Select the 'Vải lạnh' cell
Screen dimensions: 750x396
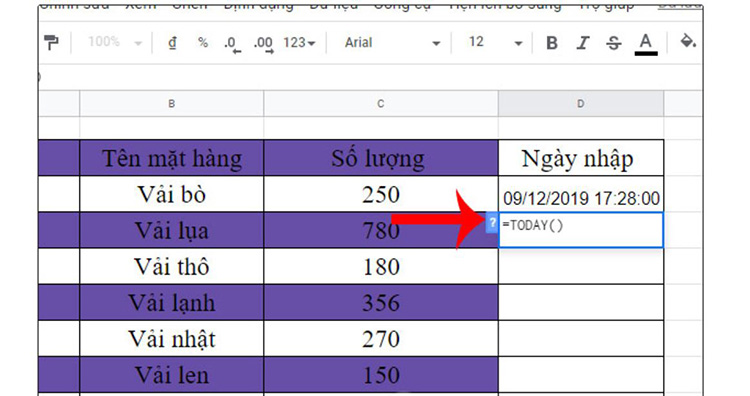click(x=172, y=302)
